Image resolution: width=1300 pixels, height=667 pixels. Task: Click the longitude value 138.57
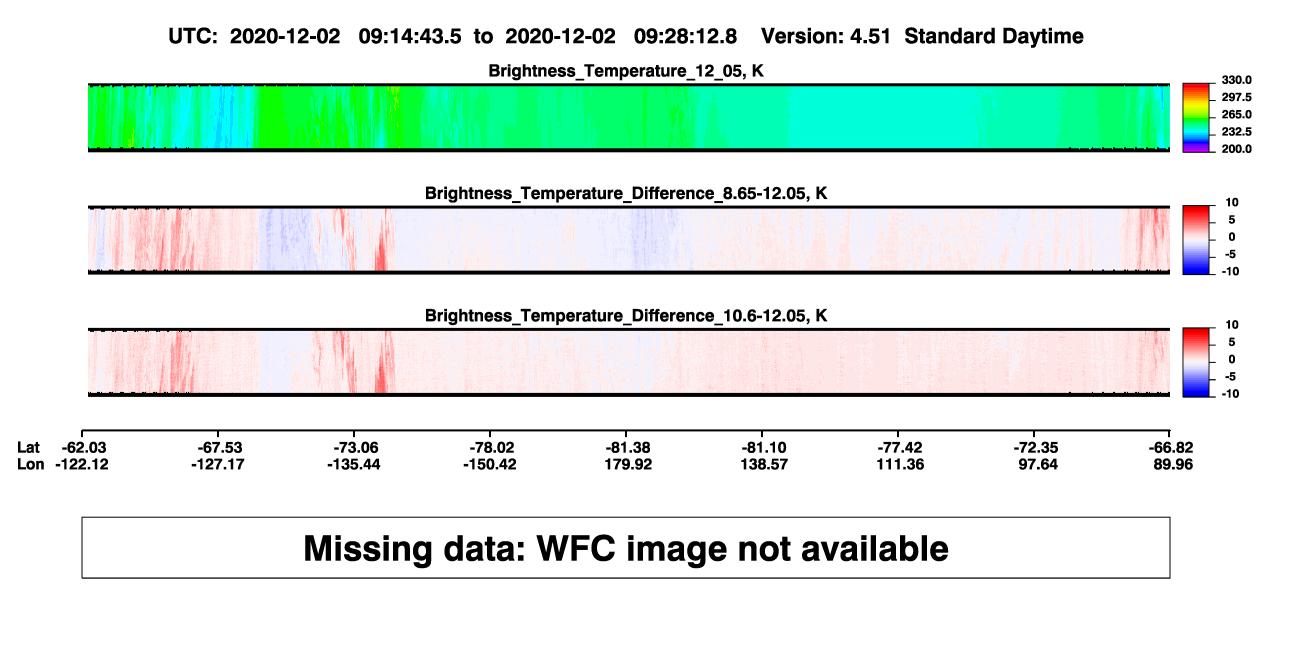click(x=762, y=464)
